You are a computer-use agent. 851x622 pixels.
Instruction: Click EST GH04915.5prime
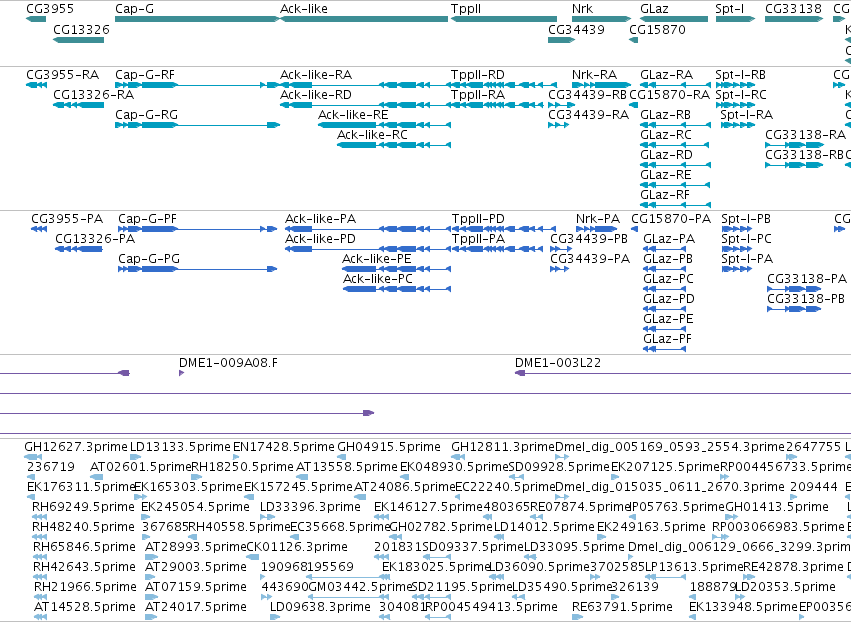tap(389, 447)
